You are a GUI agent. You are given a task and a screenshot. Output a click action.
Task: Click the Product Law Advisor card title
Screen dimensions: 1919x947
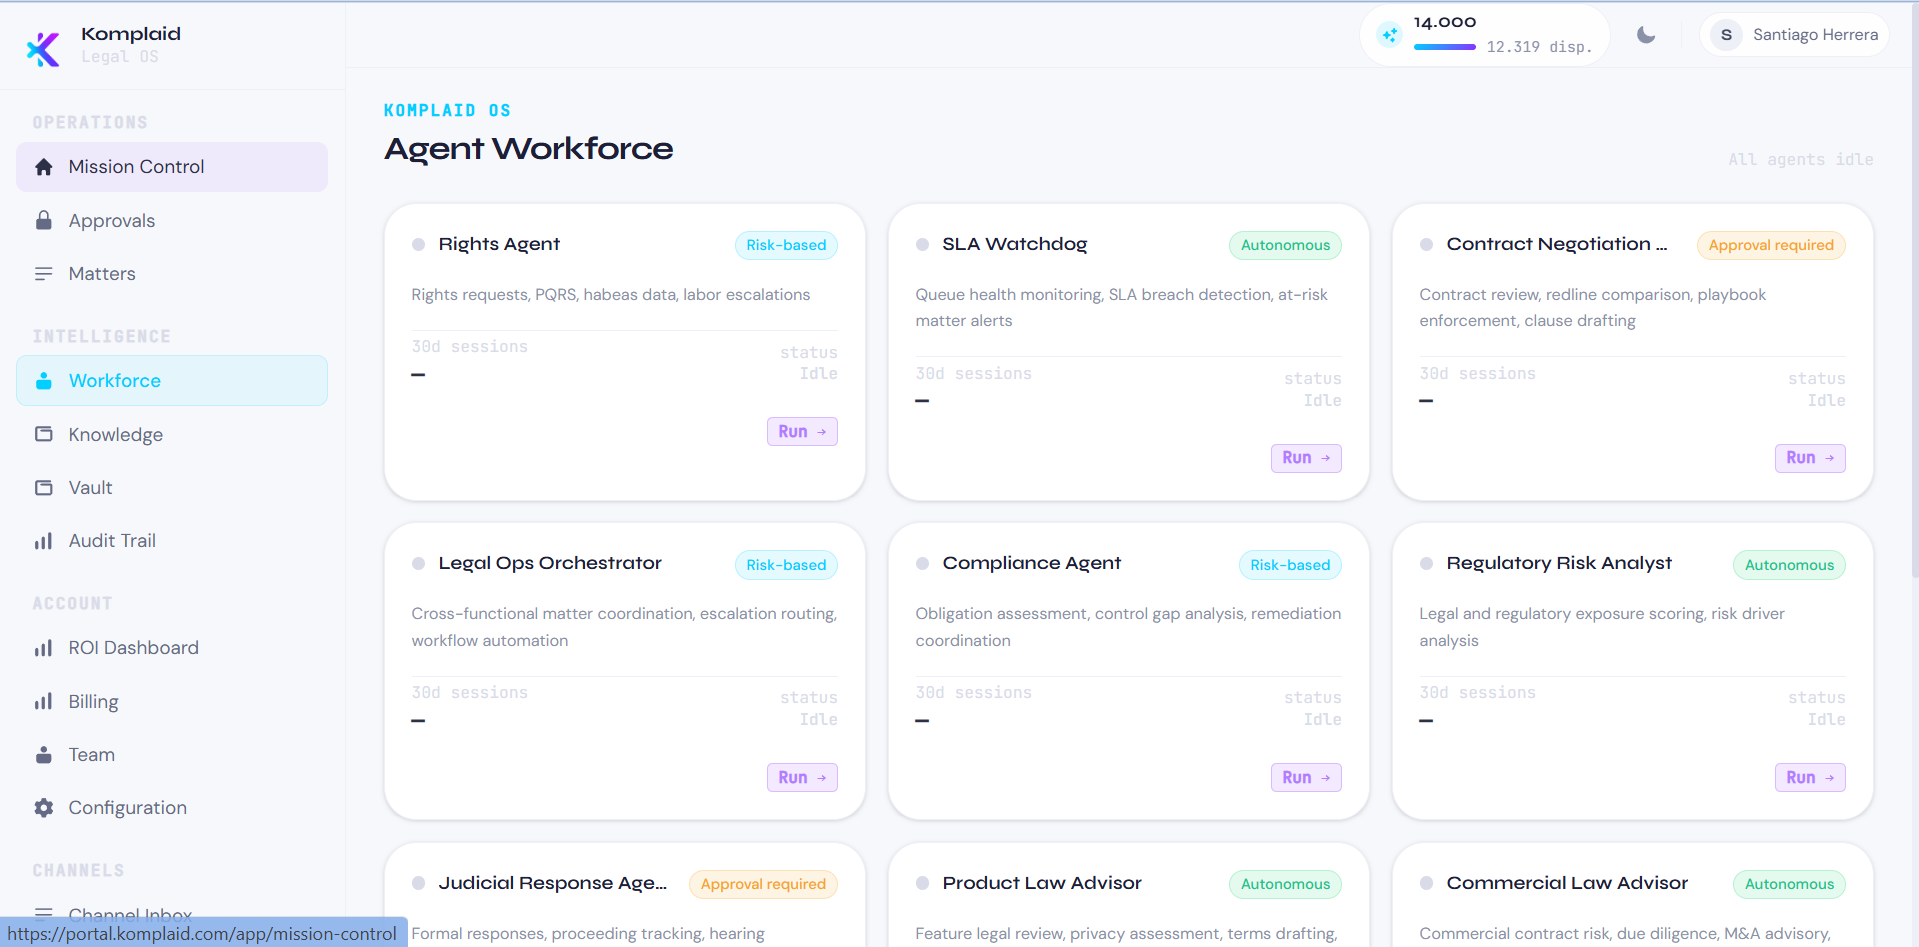pos(1041,883)
